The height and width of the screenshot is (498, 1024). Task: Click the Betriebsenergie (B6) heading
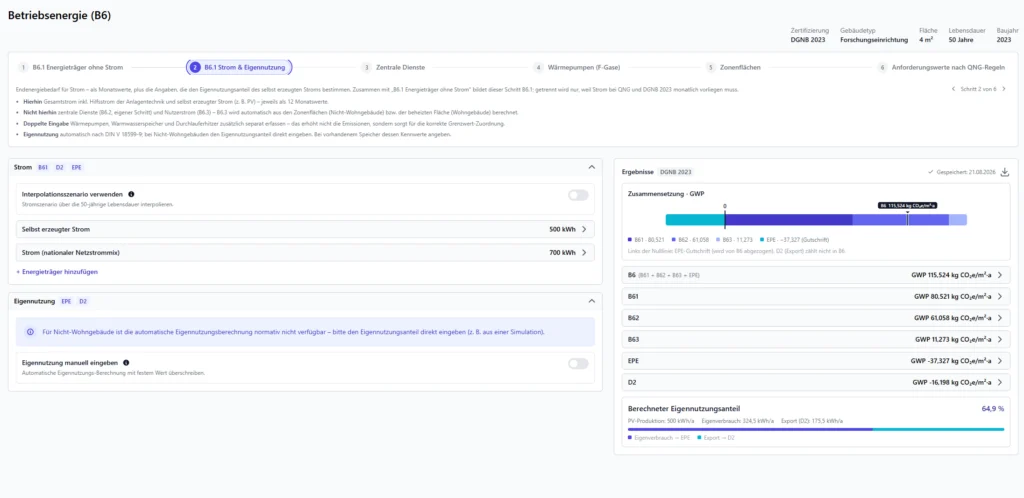point(59,16)
